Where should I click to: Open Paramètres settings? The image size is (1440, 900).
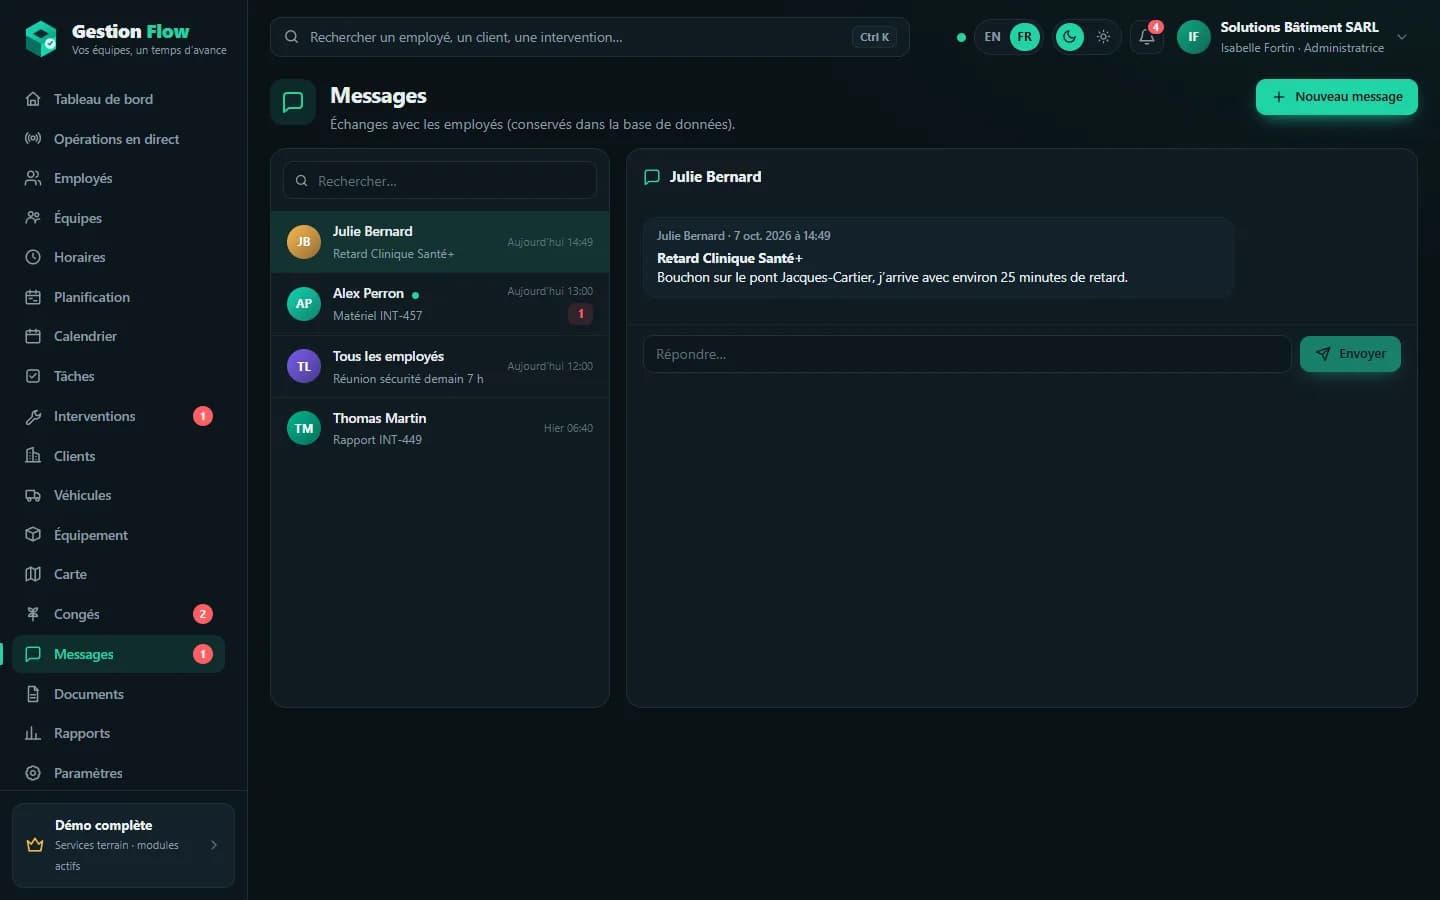point(118,773)
